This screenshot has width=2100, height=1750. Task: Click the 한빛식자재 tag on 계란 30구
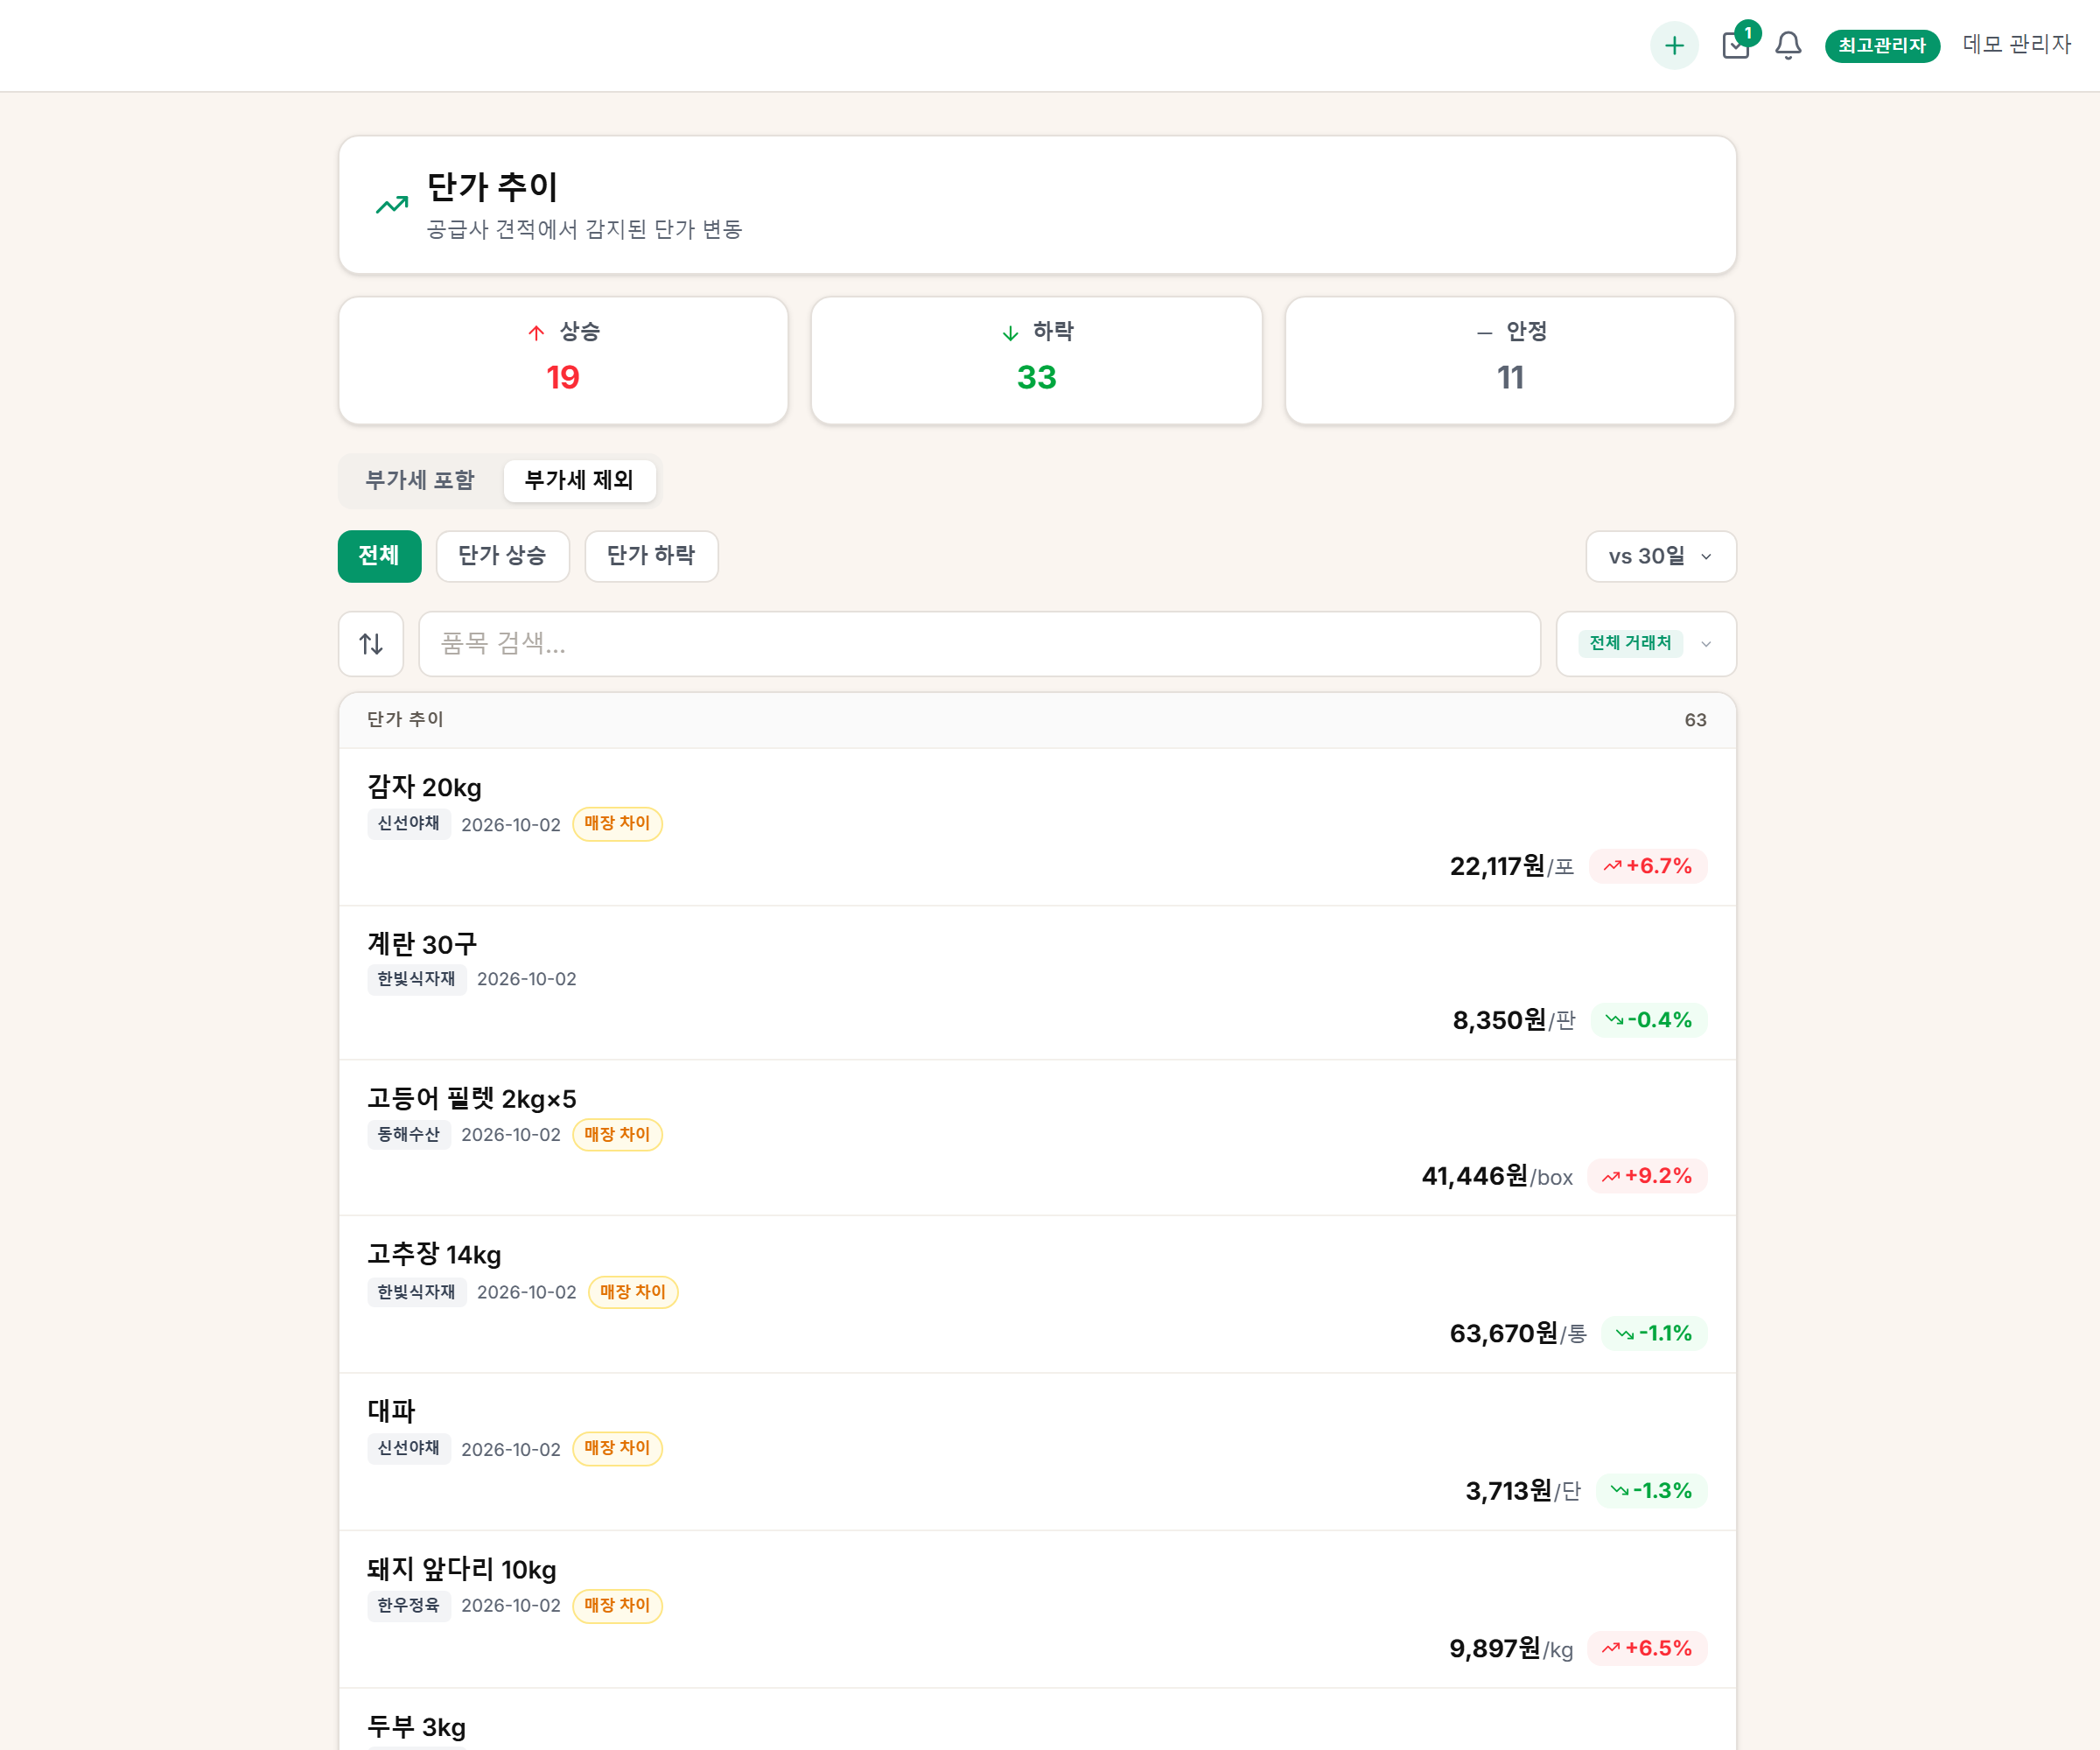point(416,979)
